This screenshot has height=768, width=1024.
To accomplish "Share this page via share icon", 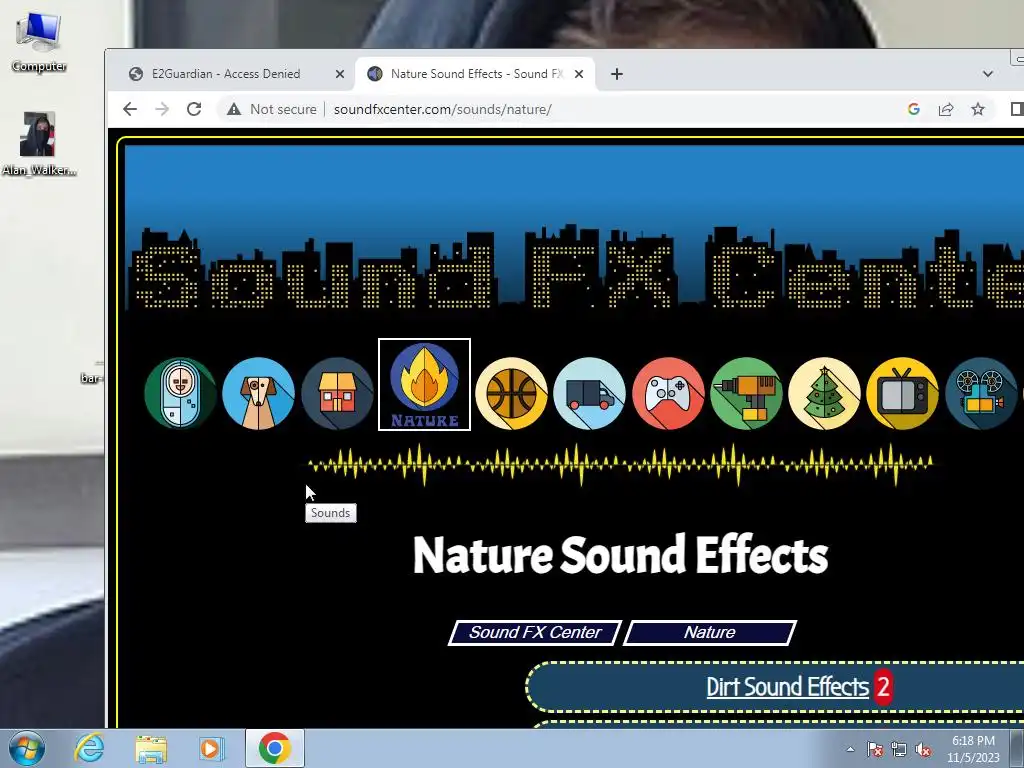I will (946, 109).
